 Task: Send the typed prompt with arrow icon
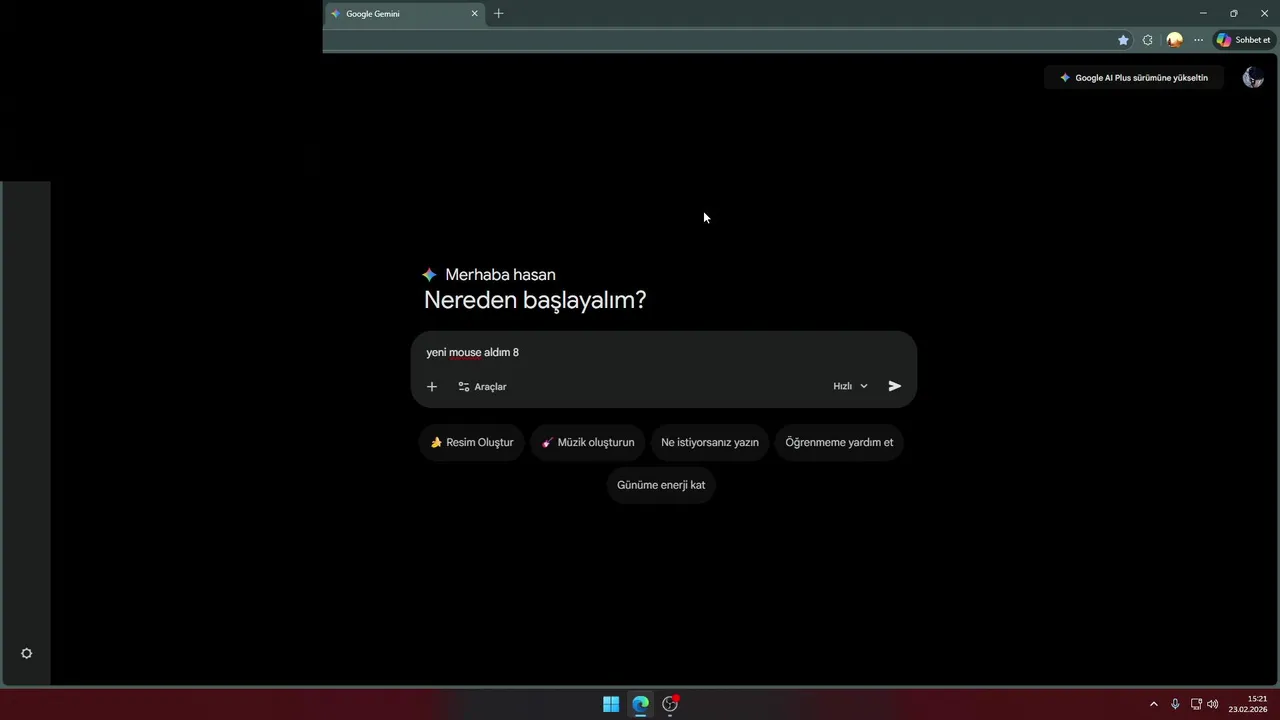point(895,386)
